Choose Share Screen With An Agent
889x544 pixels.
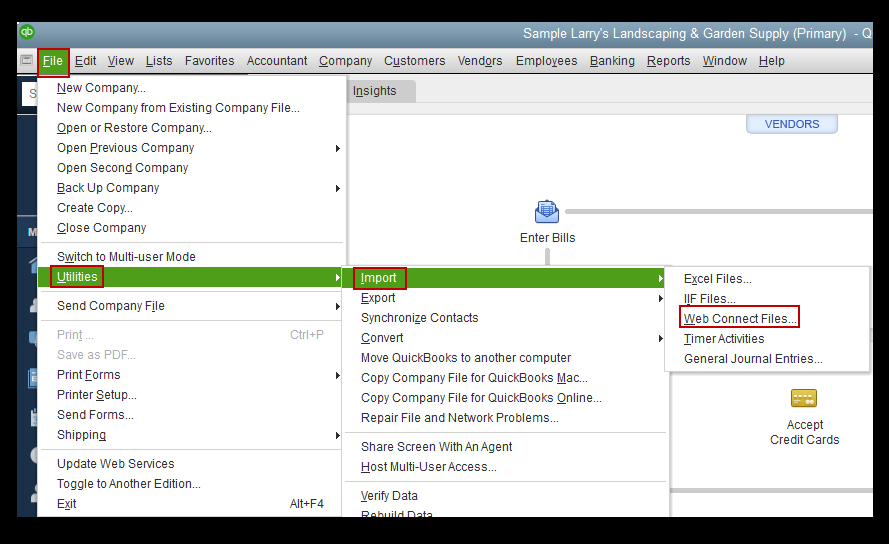(504, 447)
